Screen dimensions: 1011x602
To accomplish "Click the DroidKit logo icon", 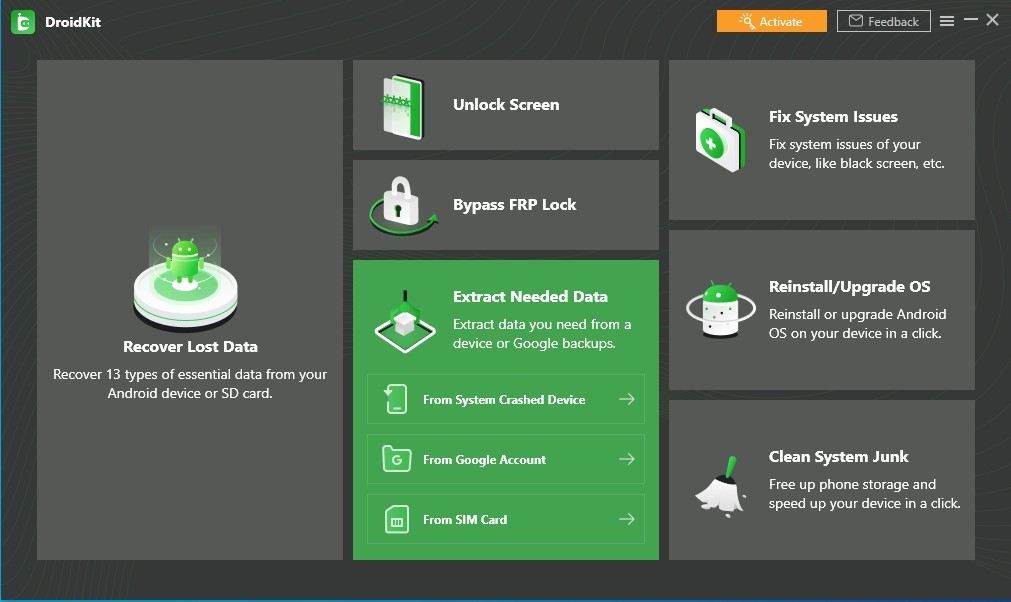I will pyautogui.click(x=23, y=21).
